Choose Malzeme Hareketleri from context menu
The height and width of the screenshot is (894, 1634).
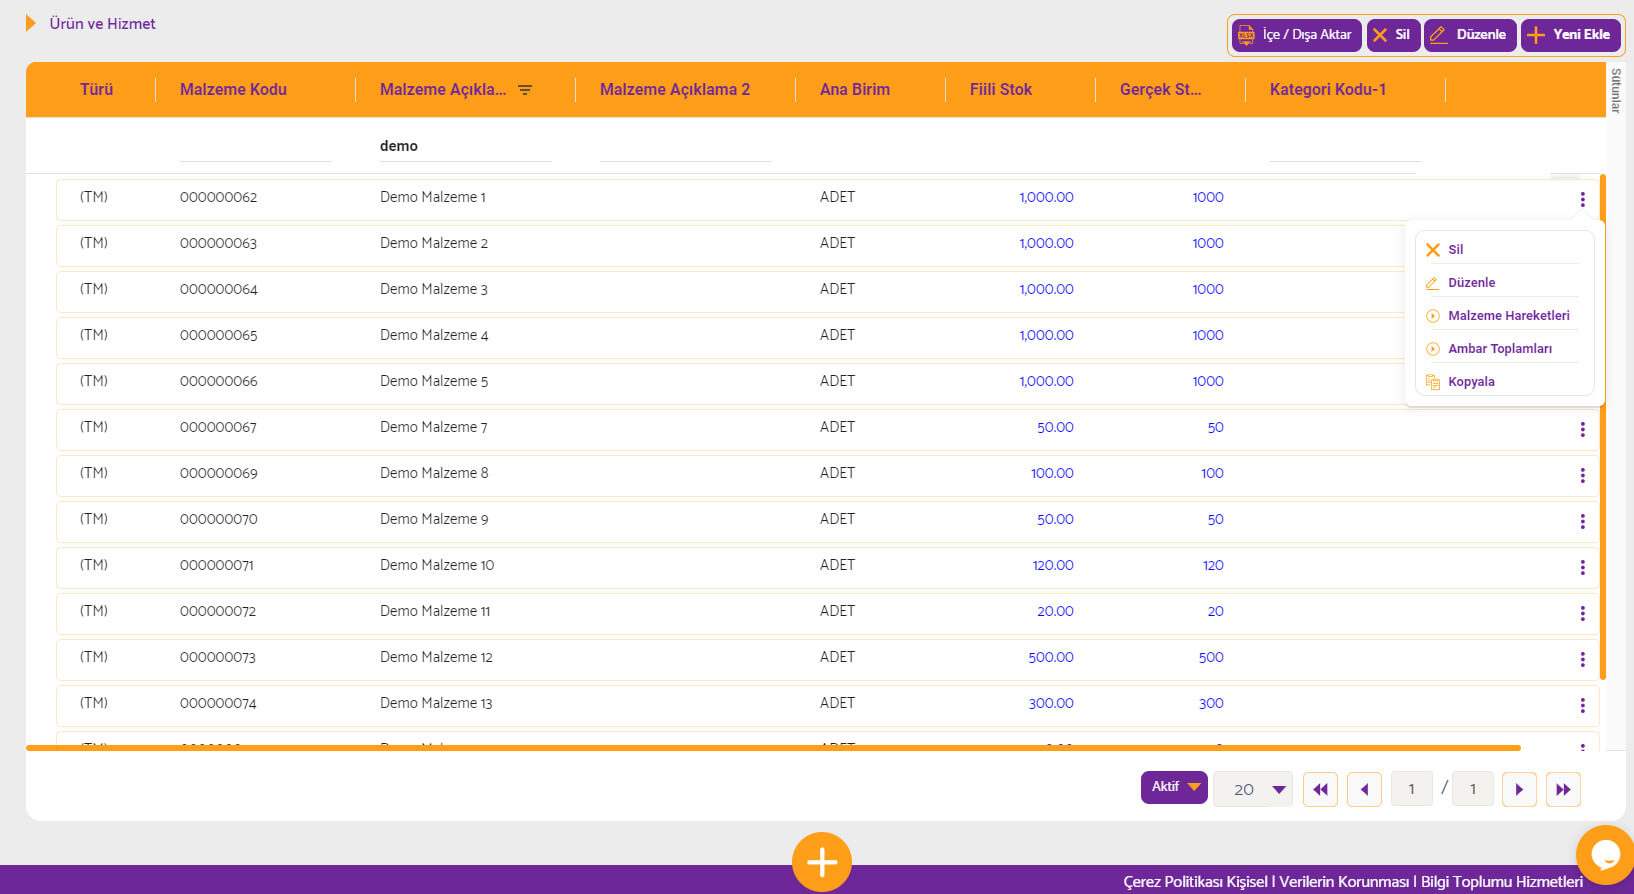(x=1502, y=316)
